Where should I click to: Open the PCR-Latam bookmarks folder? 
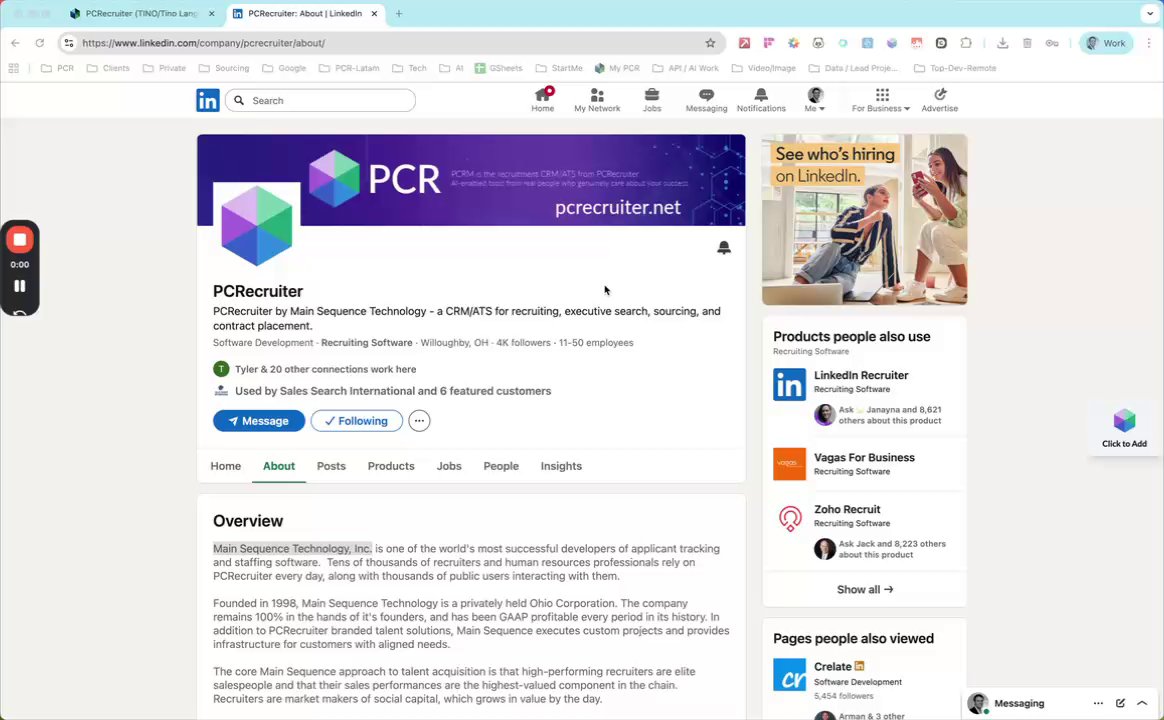click(x=349, y=68)
